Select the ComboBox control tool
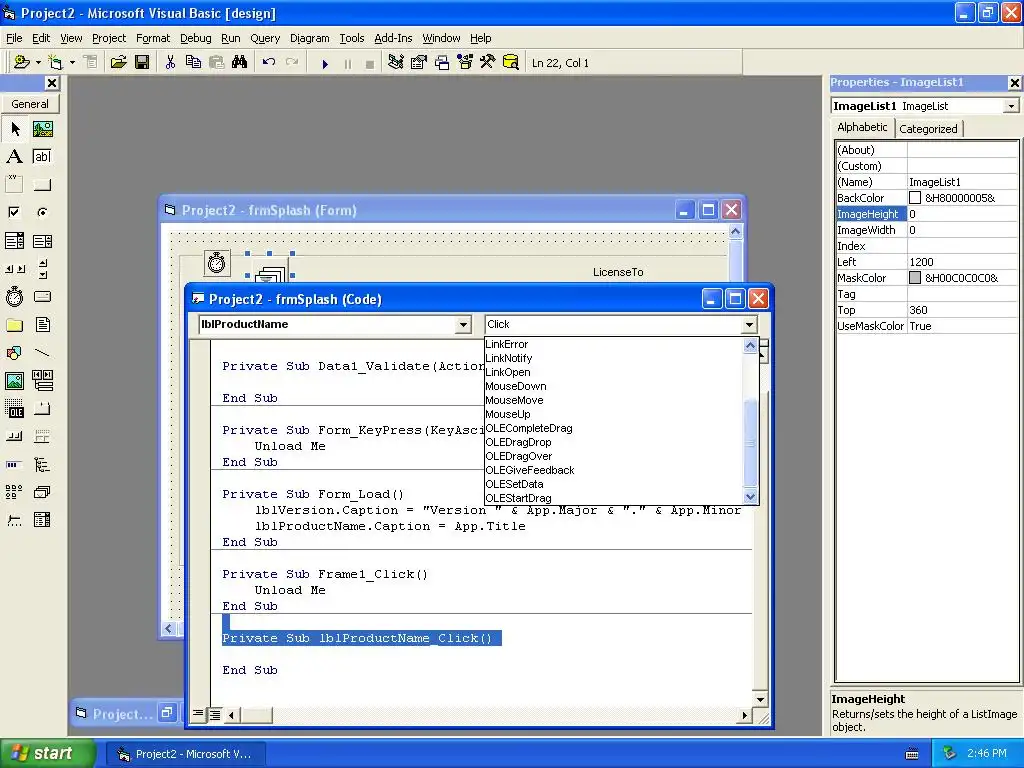1024x768 pixels. click(14, 241)
